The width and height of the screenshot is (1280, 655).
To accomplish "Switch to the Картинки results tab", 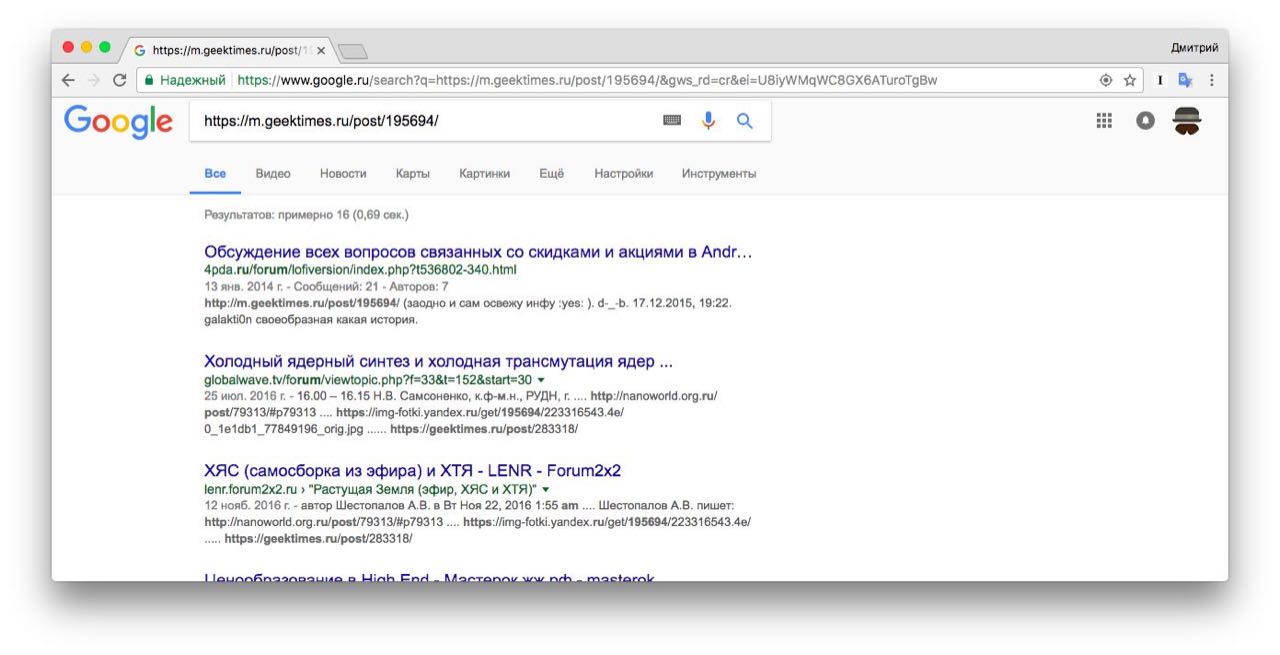I will 485,173.
